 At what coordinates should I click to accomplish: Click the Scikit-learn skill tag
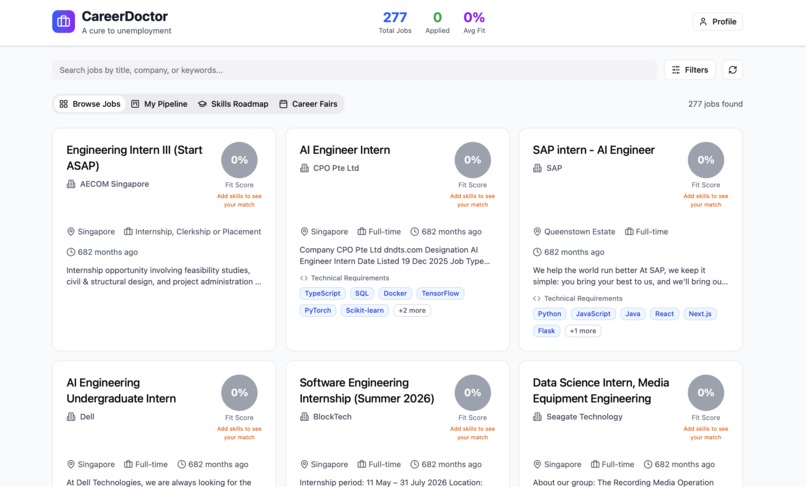(x=364, y=311)
